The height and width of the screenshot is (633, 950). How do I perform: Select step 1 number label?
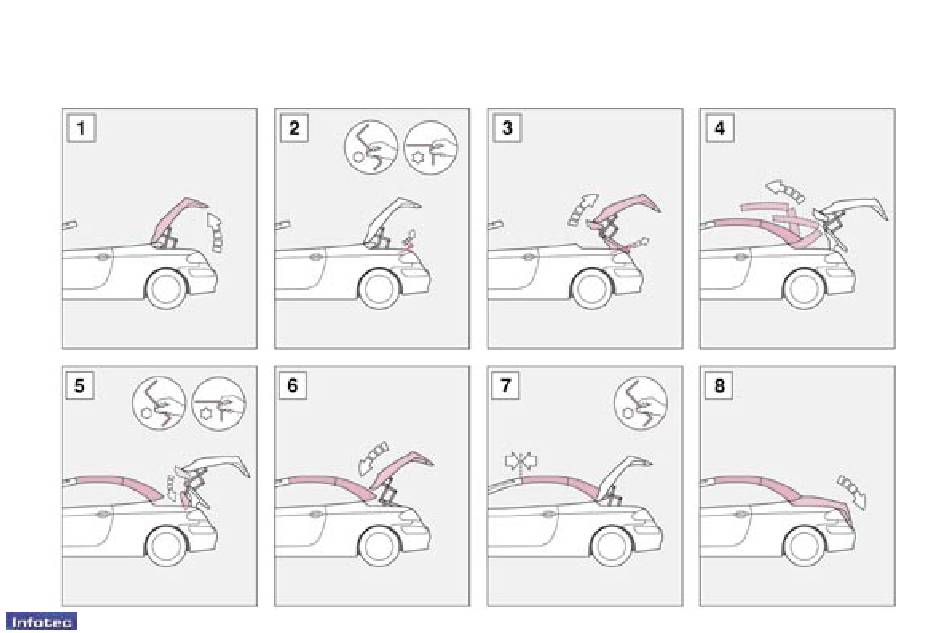[81, 128]
